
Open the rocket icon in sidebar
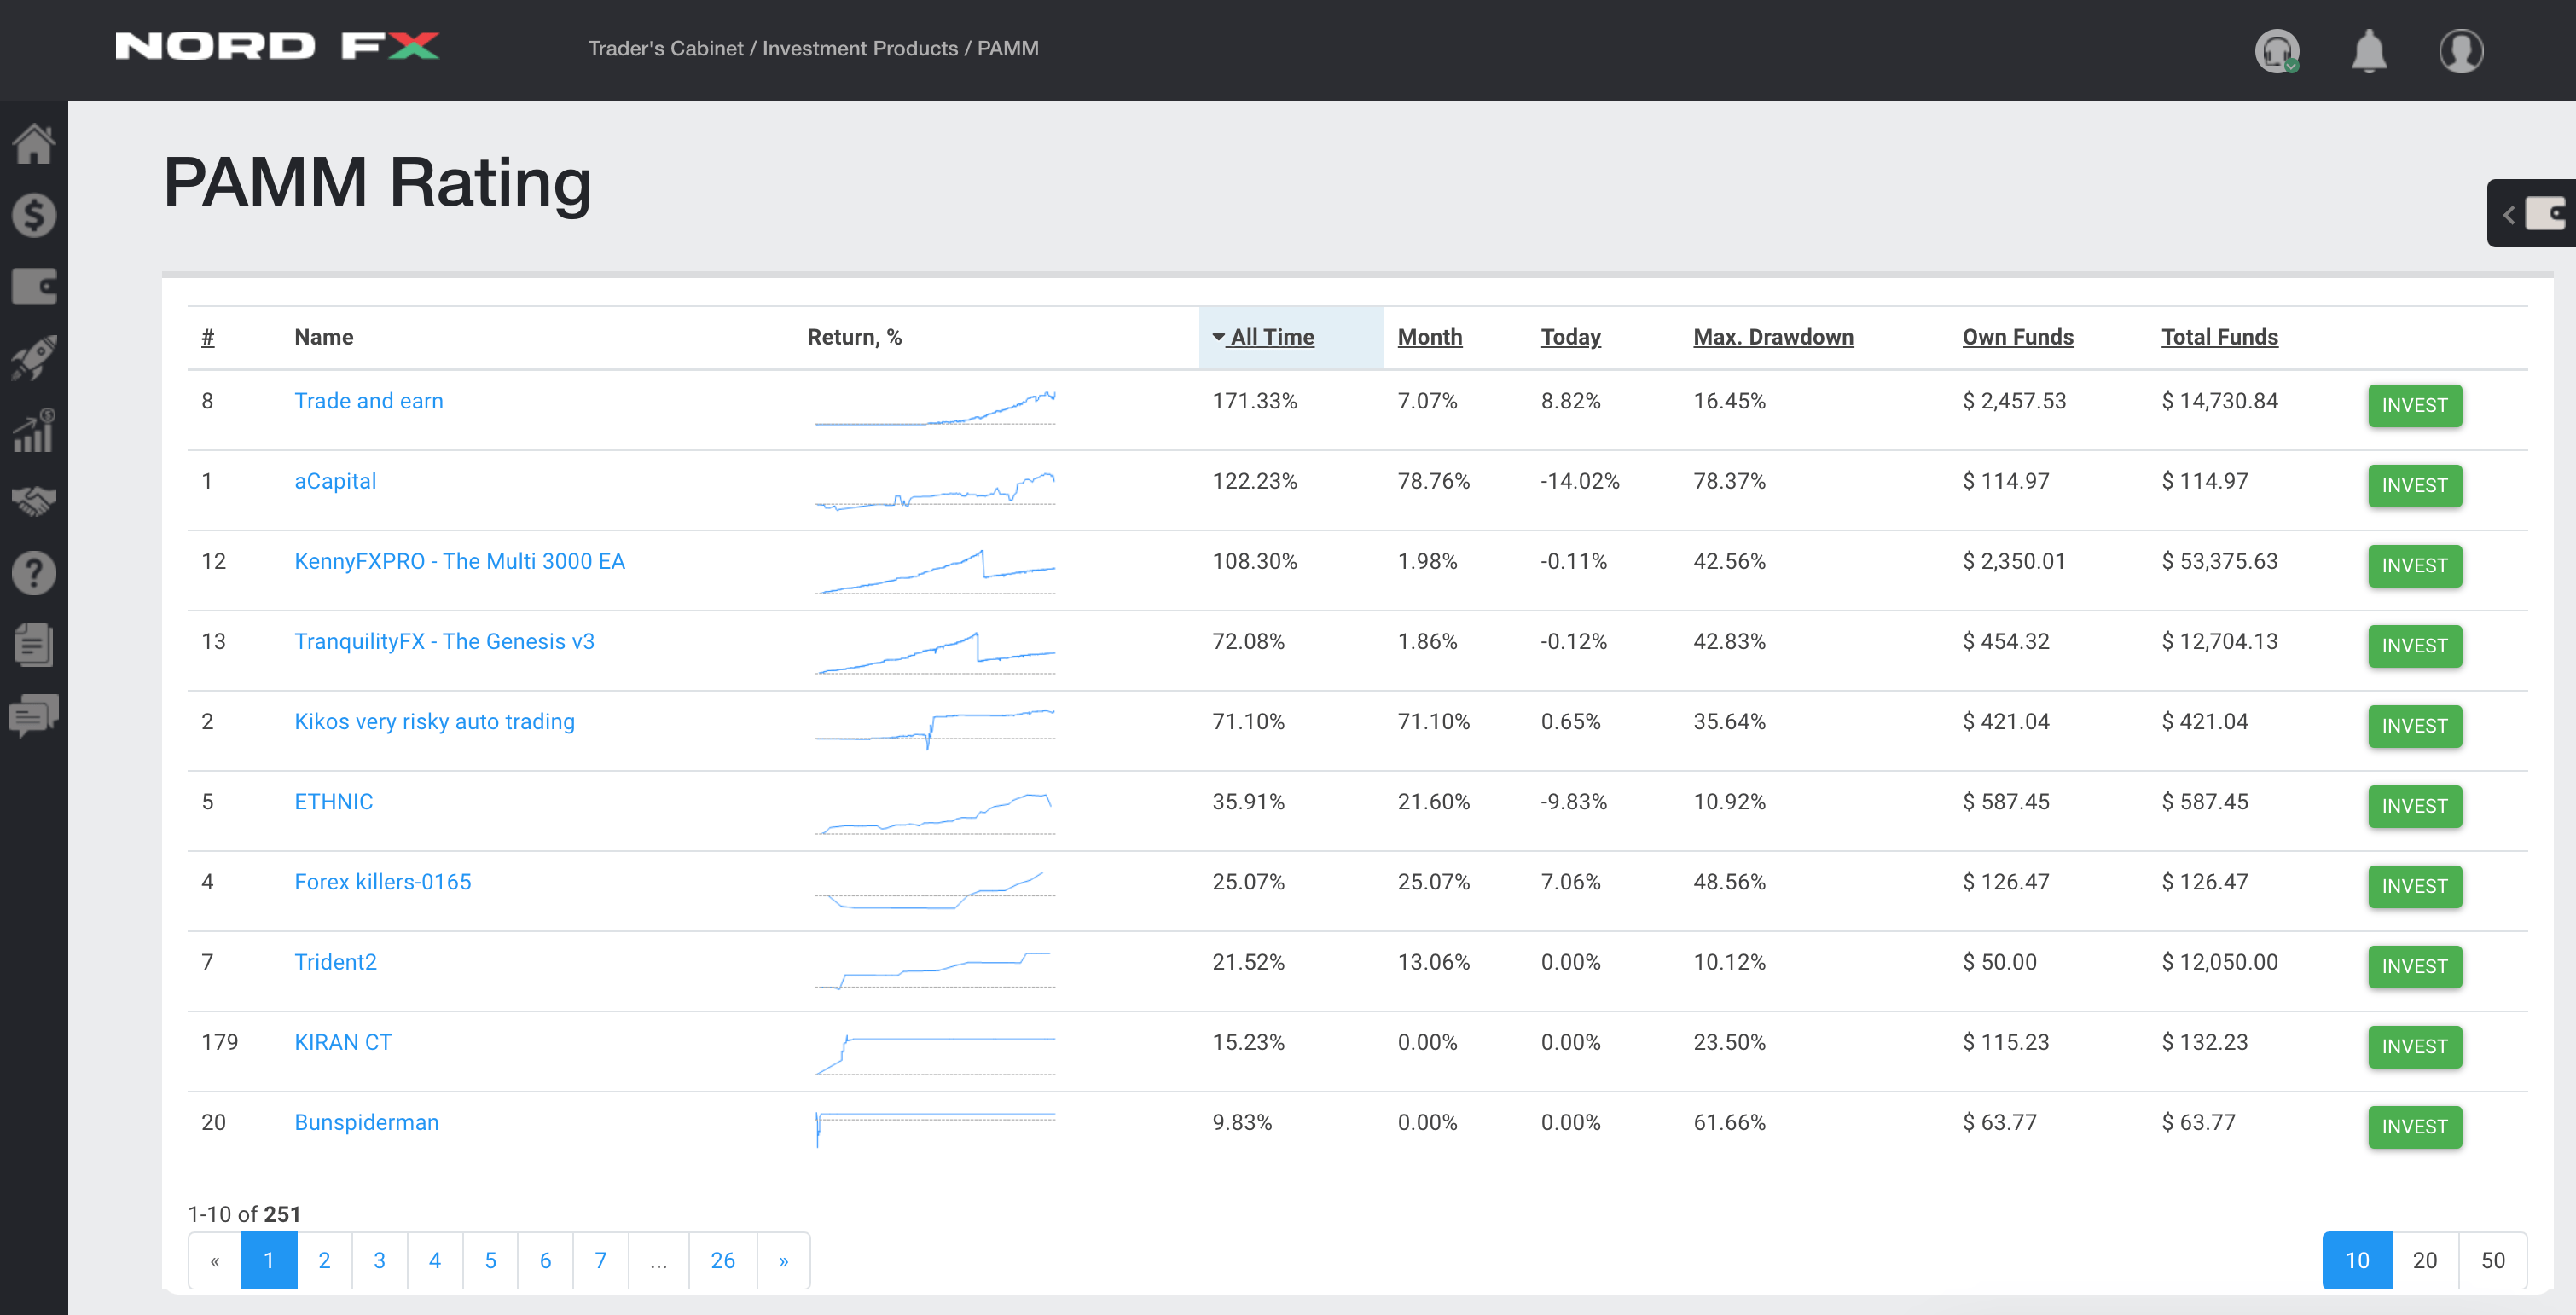(x=34, y=358)
